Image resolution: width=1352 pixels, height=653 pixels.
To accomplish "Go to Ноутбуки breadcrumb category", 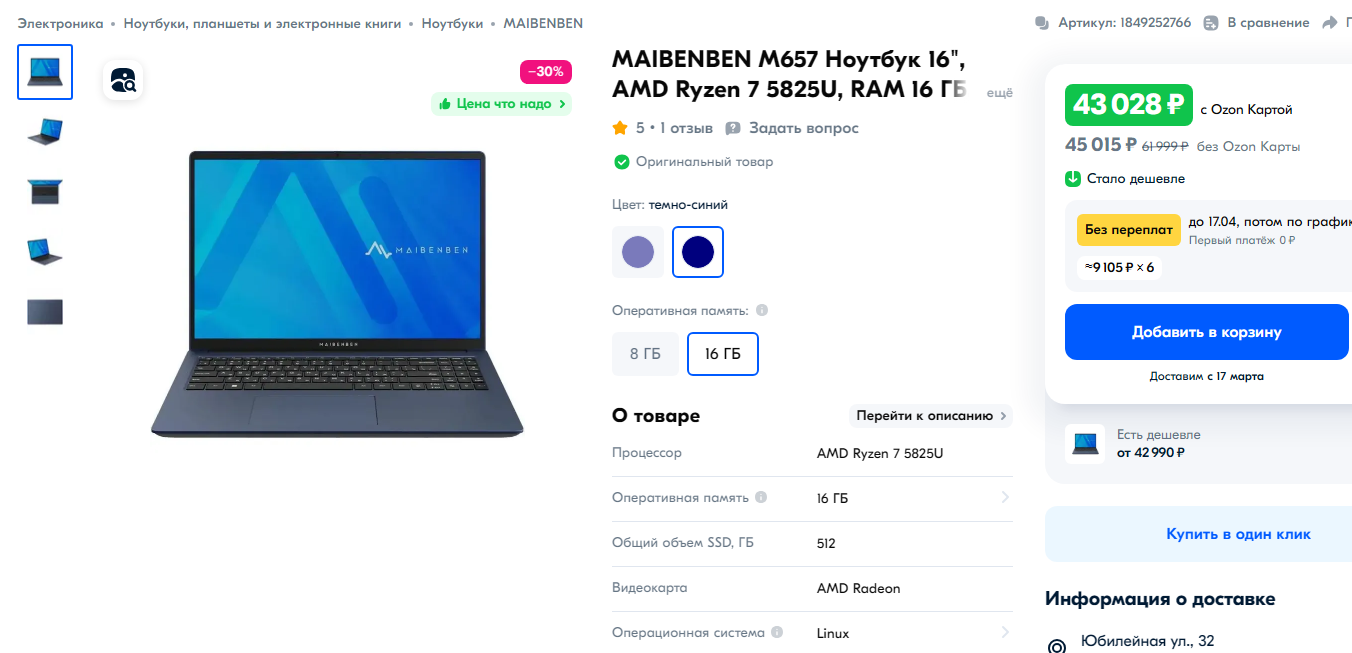I will [x=452, y=23].
